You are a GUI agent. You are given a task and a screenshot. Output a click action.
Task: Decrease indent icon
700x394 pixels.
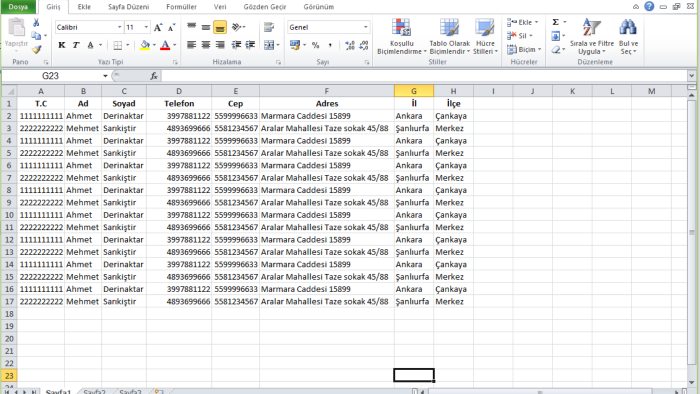click(x=236, y=45)
